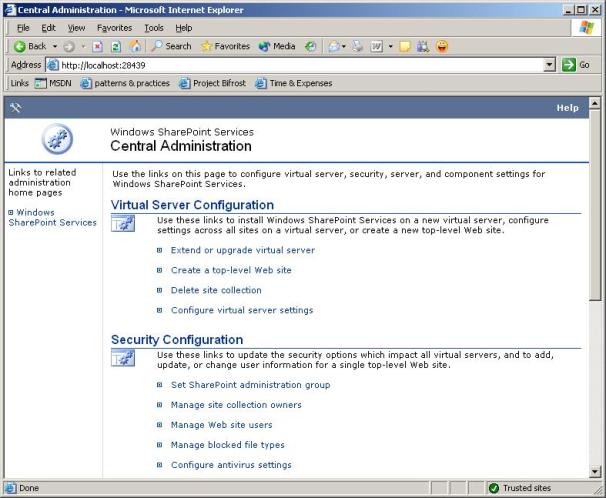Click the Mail toolbar icon
606x498 pixels.
(334, 47)
